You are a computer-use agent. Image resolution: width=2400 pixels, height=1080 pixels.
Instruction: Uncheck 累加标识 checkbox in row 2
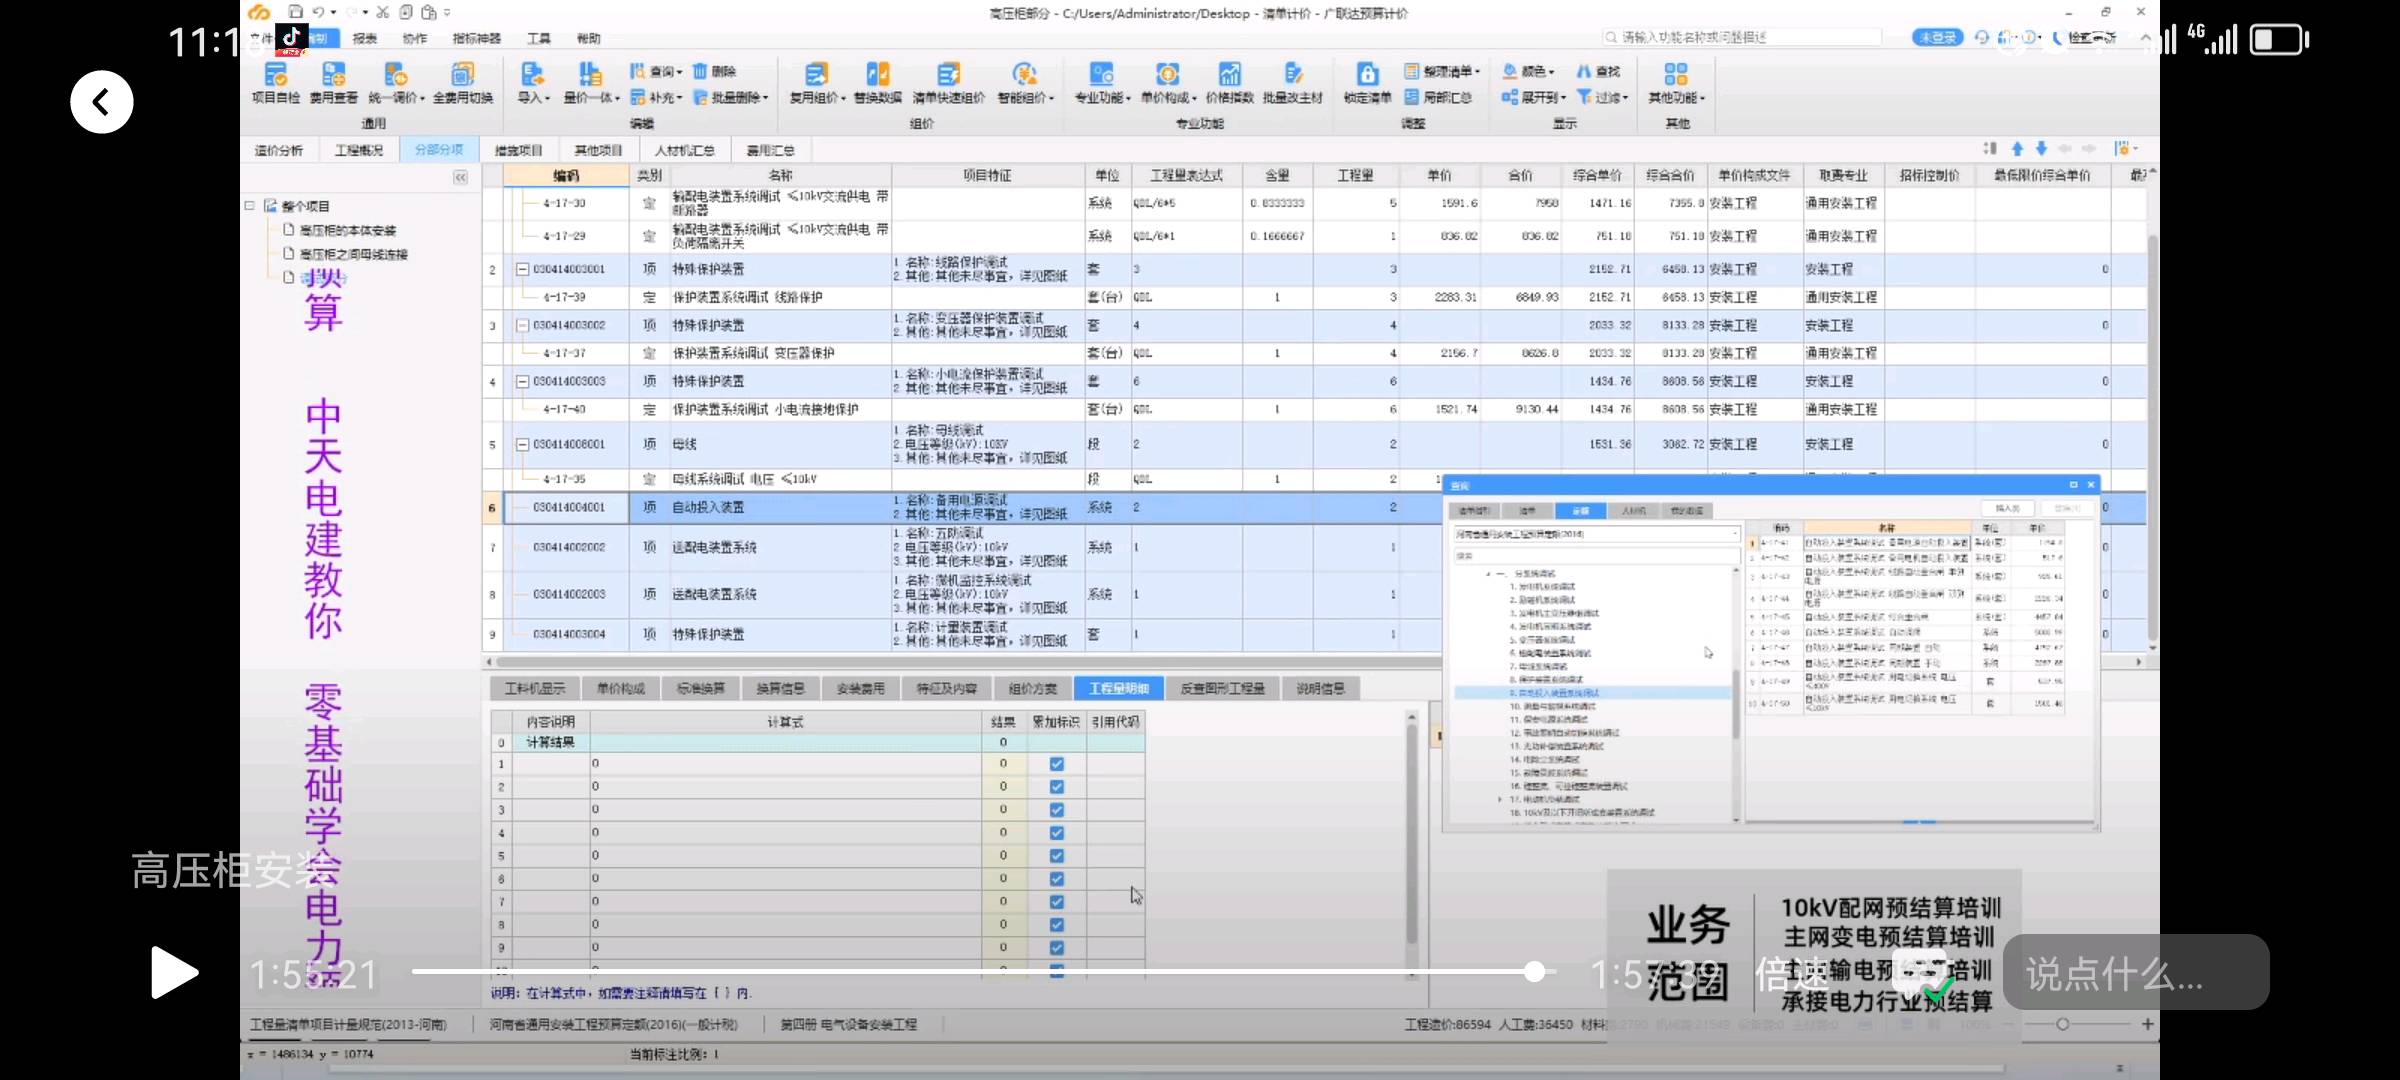pos(1057,787)
